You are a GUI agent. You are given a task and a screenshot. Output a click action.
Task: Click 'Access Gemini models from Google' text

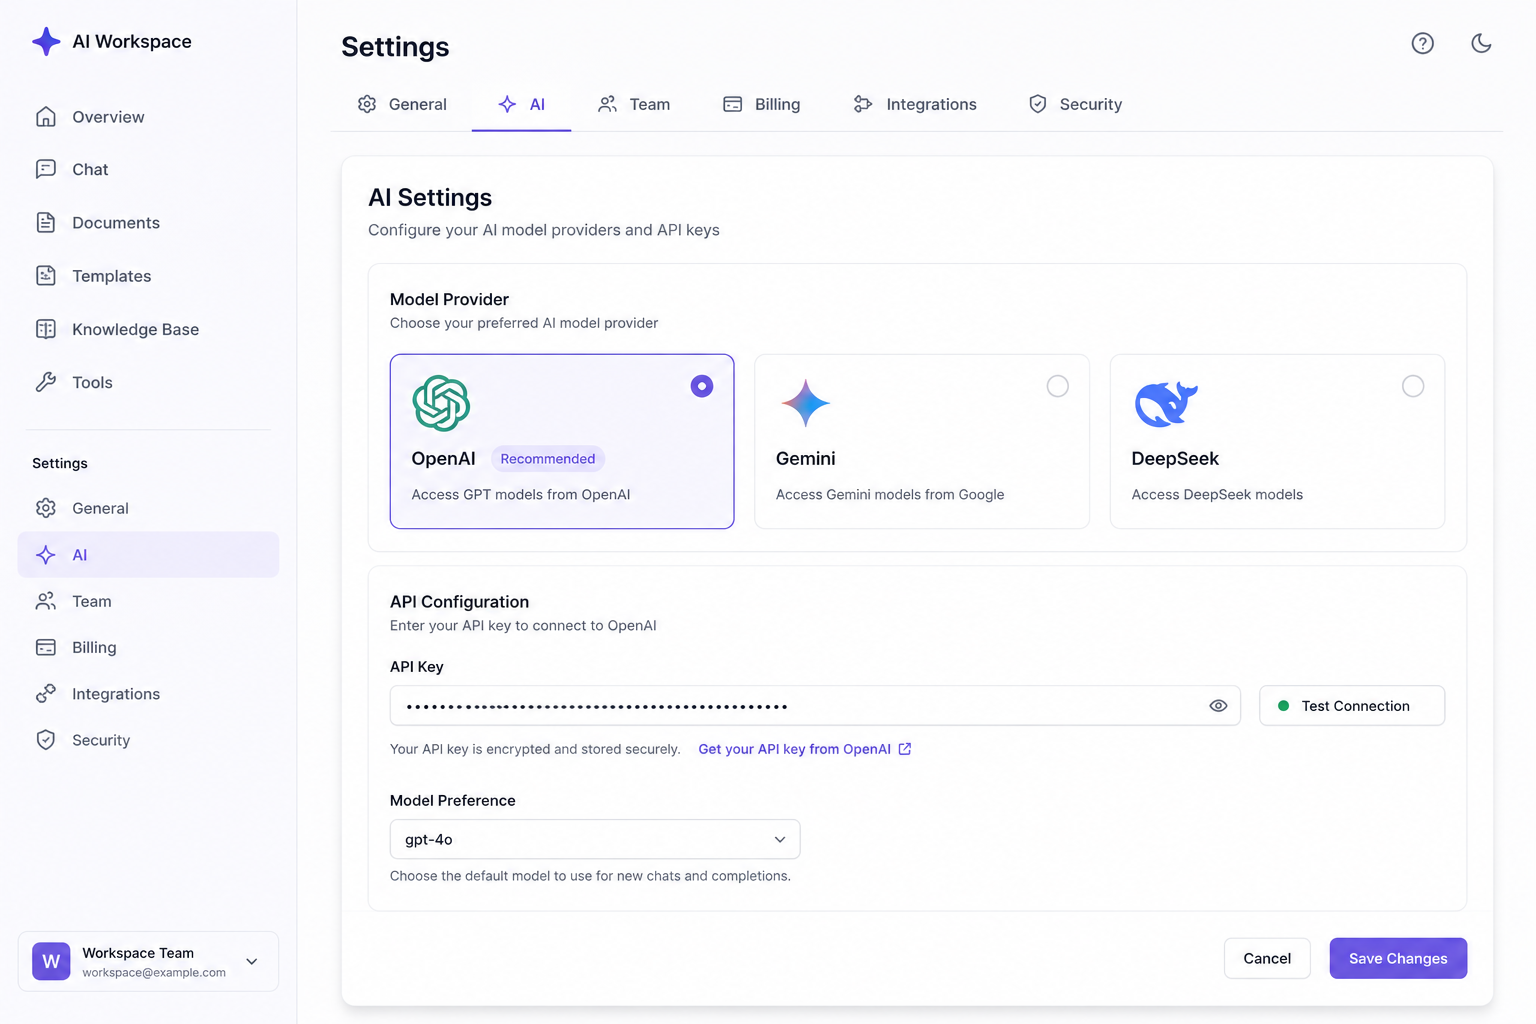(x=890, y=495)
